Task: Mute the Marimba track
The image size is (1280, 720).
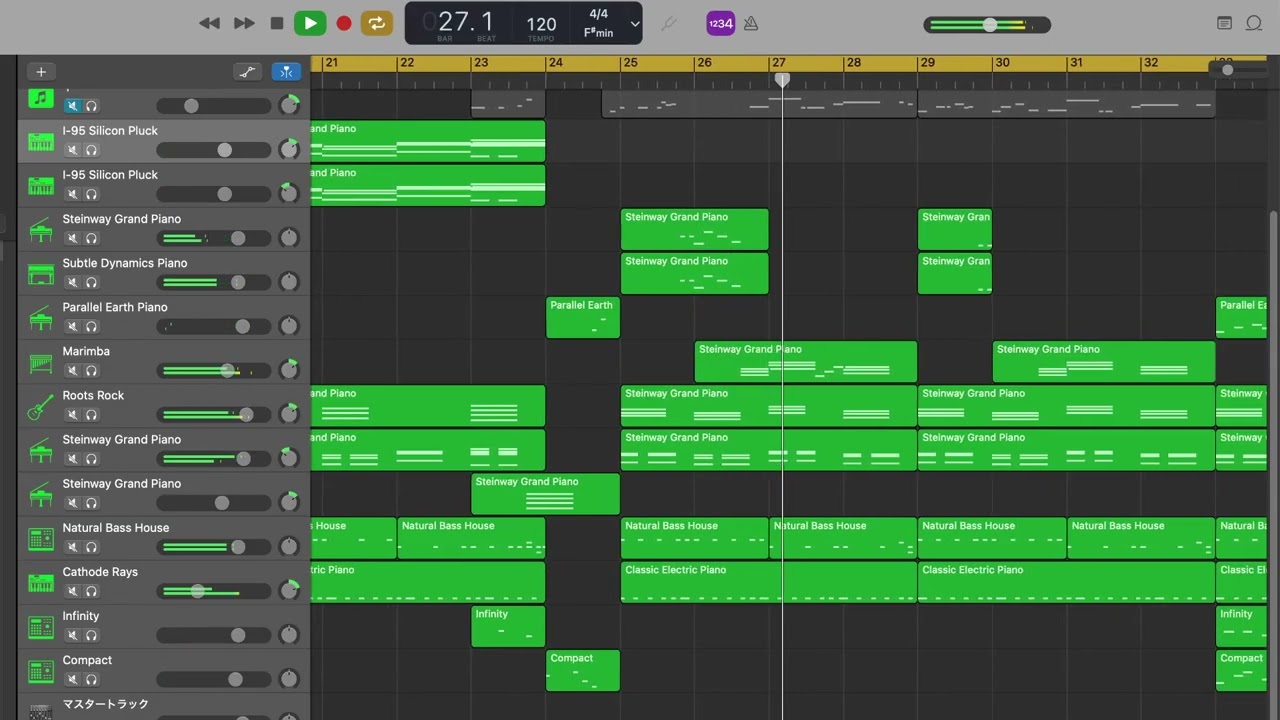Action: [72, 370]
